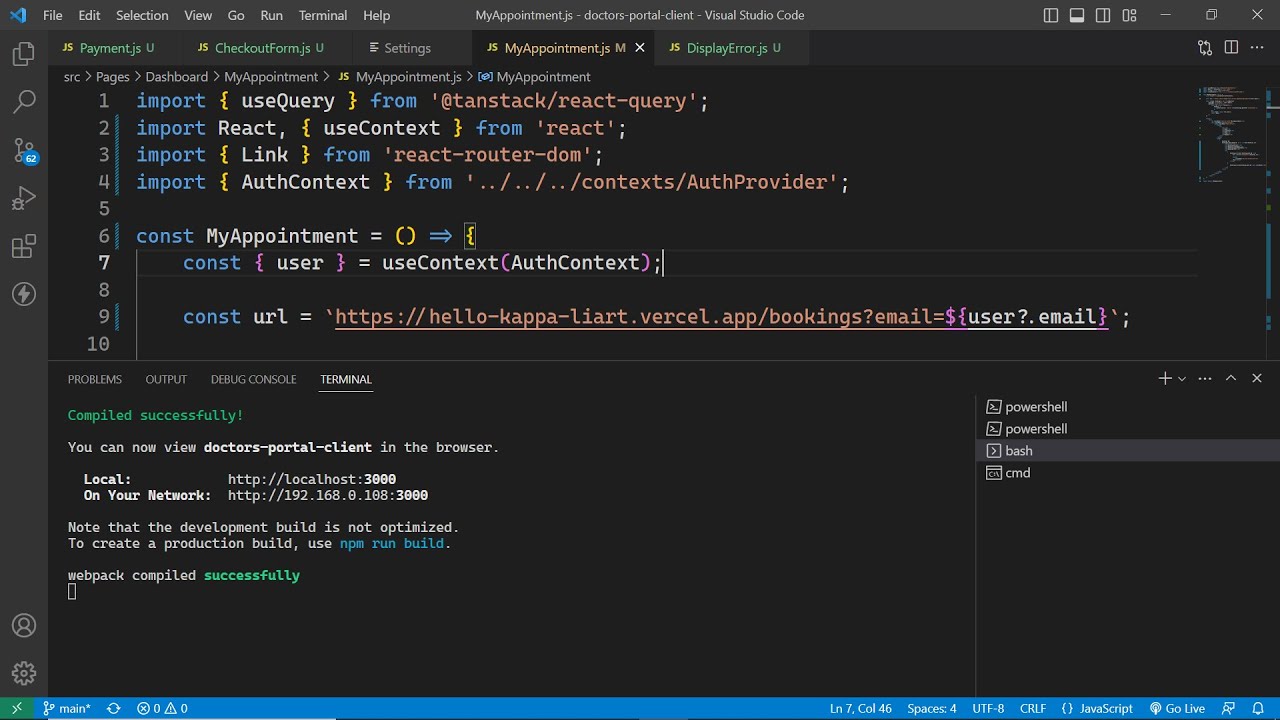The height and width of the screenshot is (720, 1280).
Task: Split the editor right
Action: click(1231, 48)
